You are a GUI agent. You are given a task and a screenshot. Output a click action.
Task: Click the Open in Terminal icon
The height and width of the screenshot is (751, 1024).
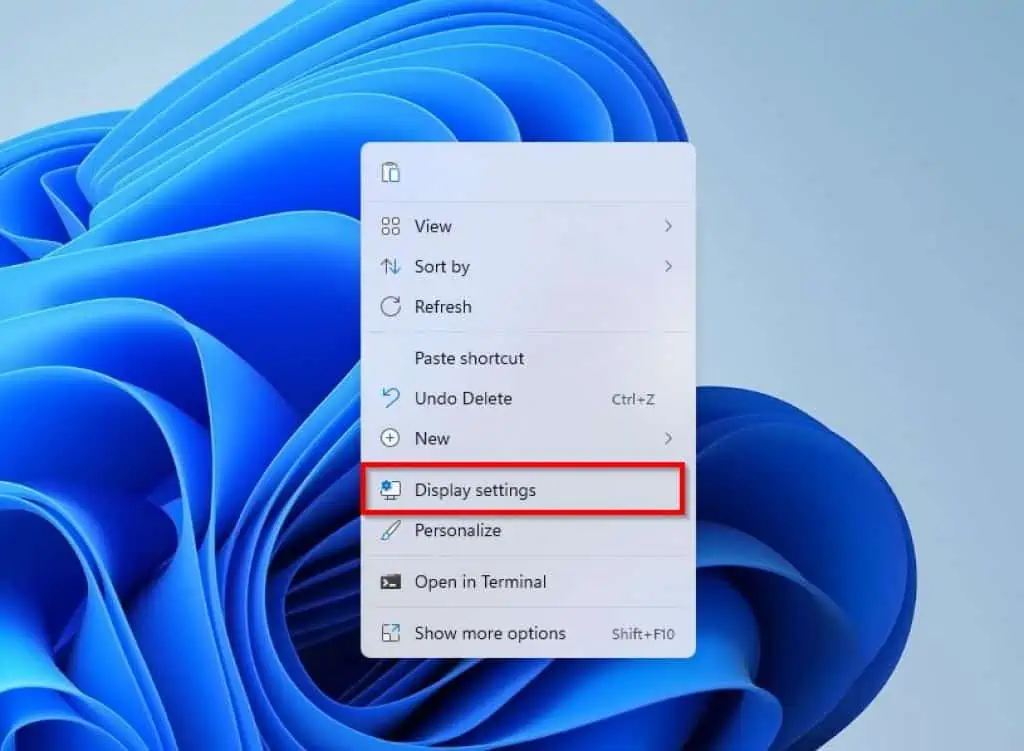tap(390, 582)
